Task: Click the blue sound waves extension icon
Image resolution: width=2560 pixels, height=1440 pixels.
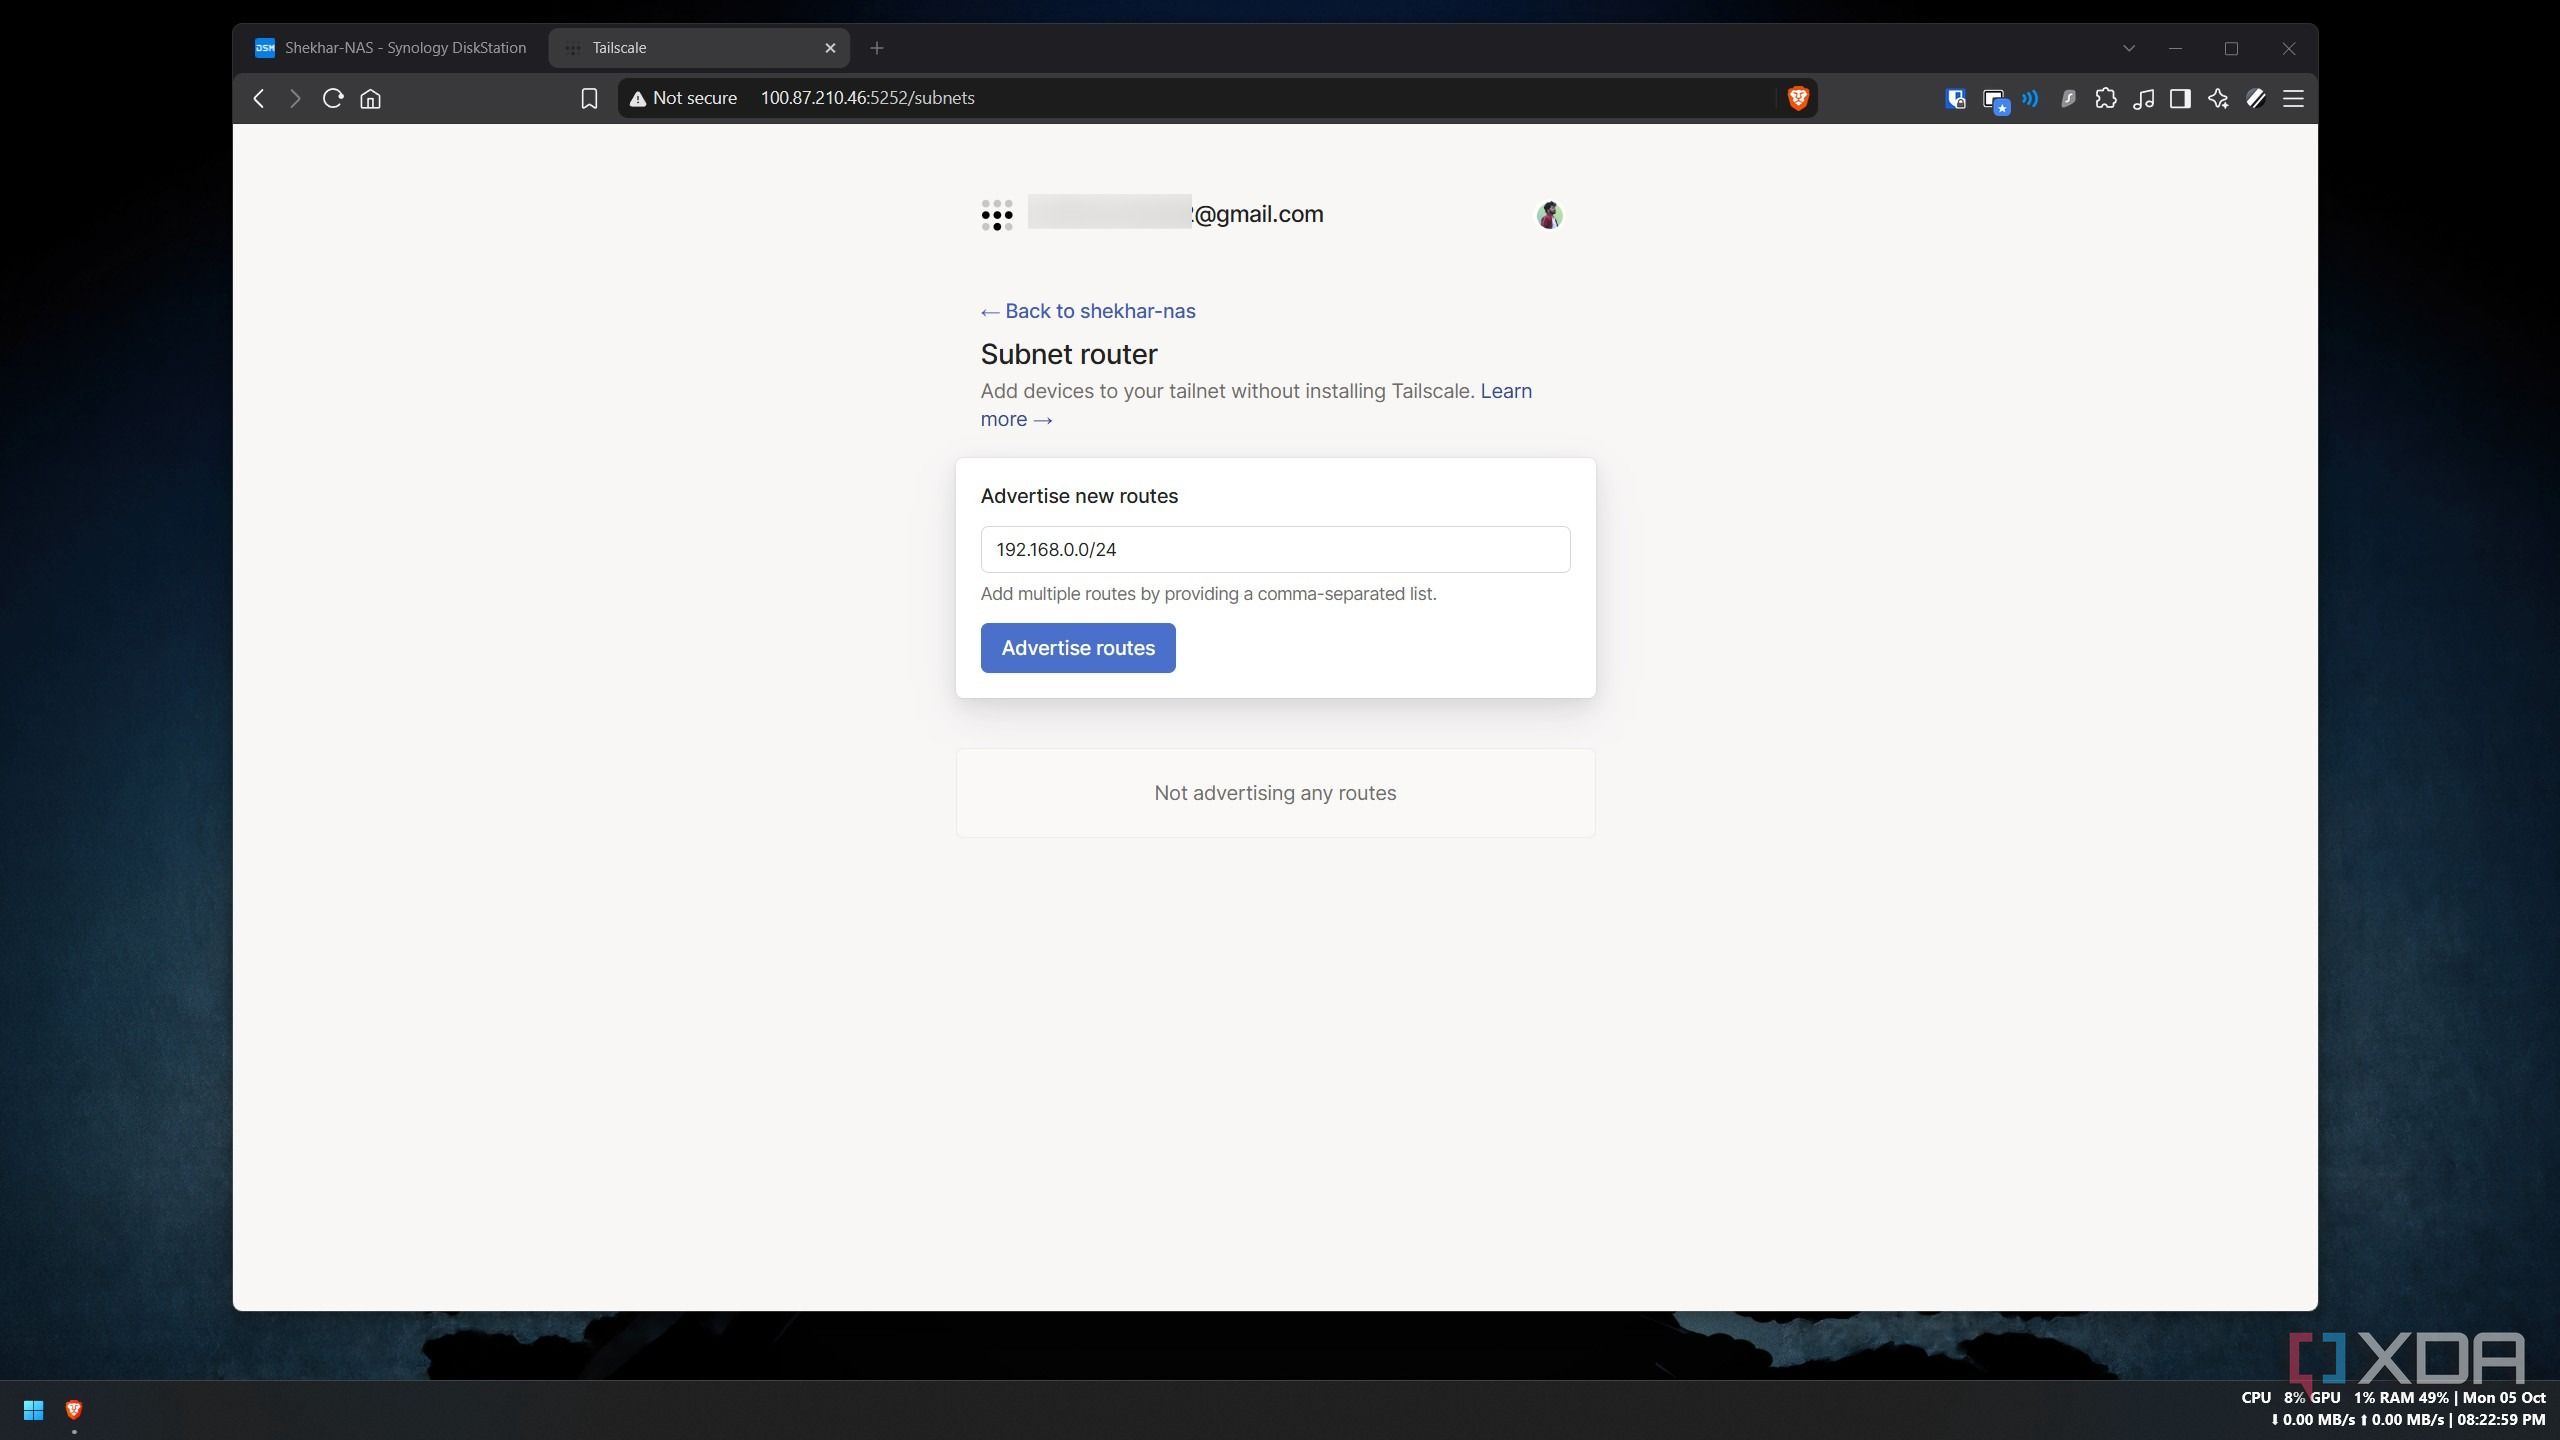Action: point(2030,98)
